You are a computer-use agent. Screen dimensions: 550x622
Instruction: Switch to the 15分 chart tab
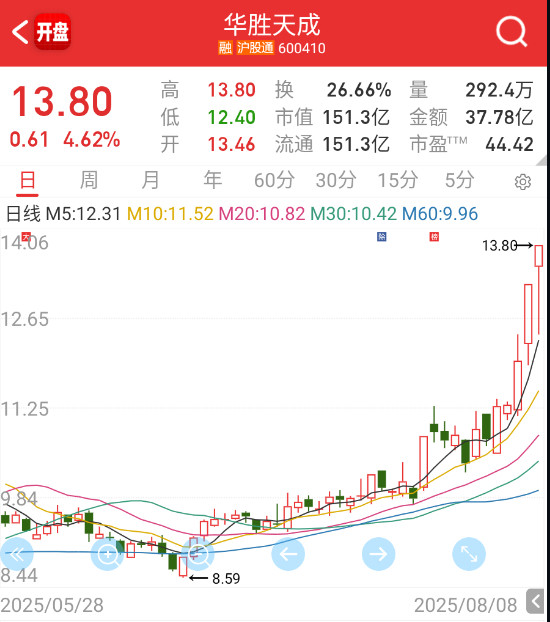[398, 180]
